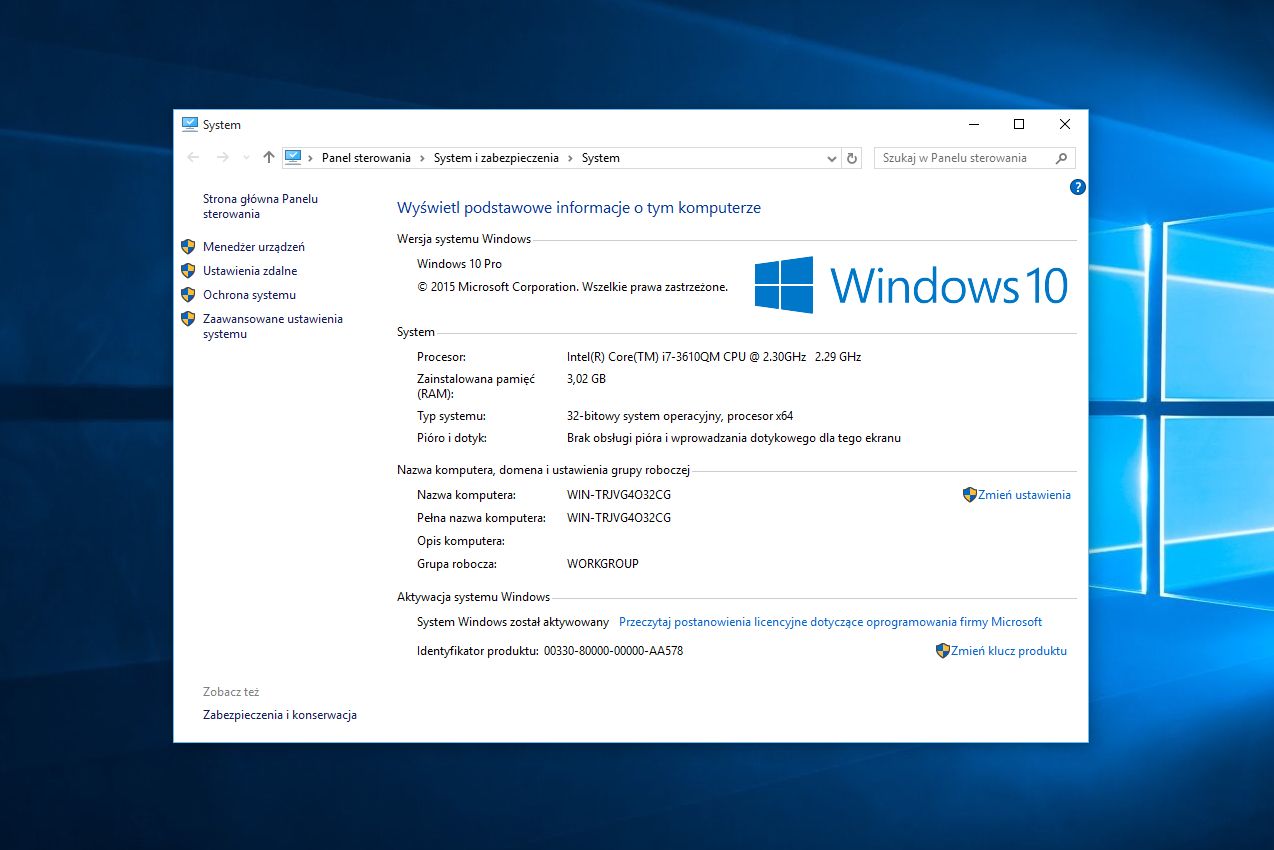The width and height of the screenshot is (1274, 850).
Task: Open Ustawienia zdalne
Action: tap(250, 271)
